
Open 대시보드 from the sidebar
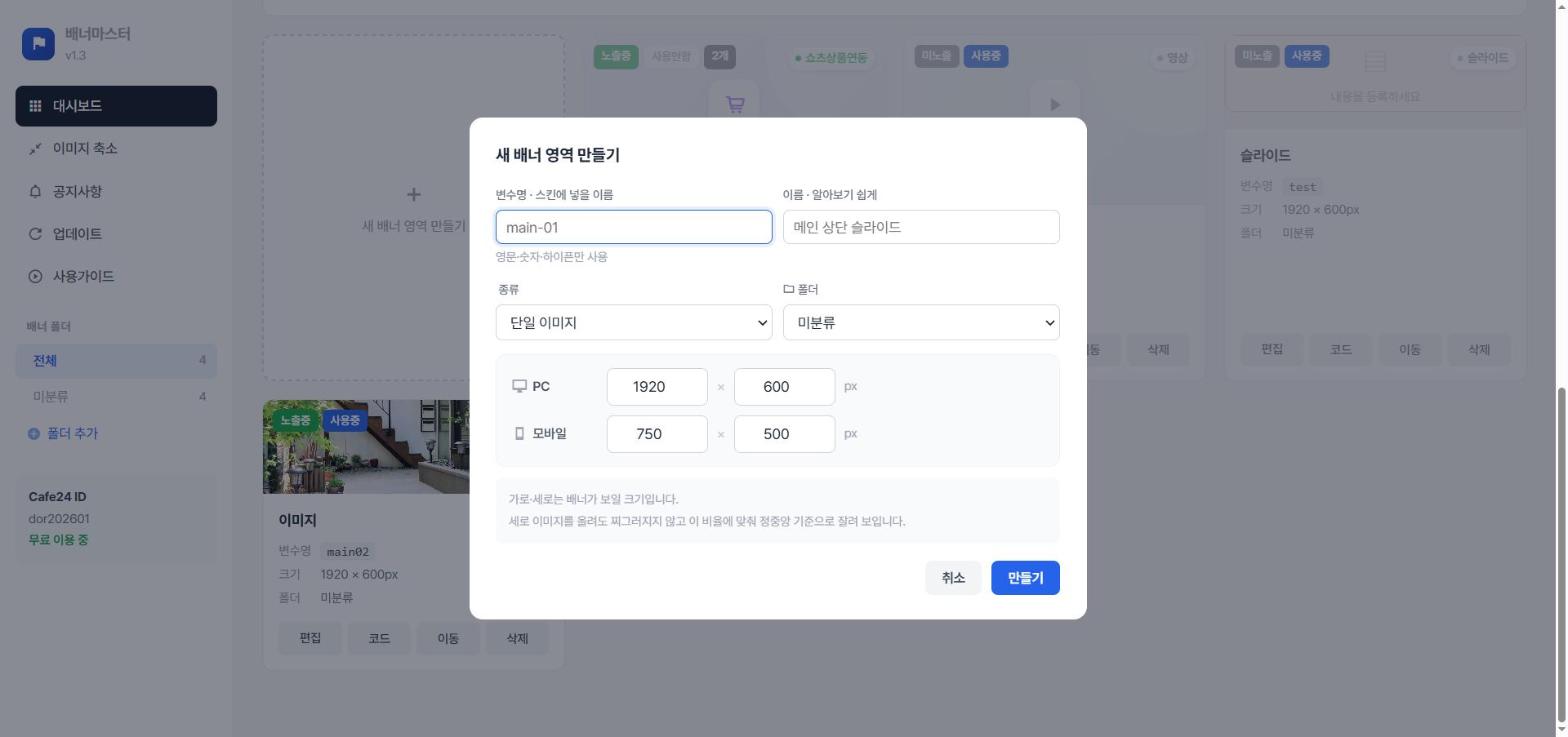(x=116, y=106)
